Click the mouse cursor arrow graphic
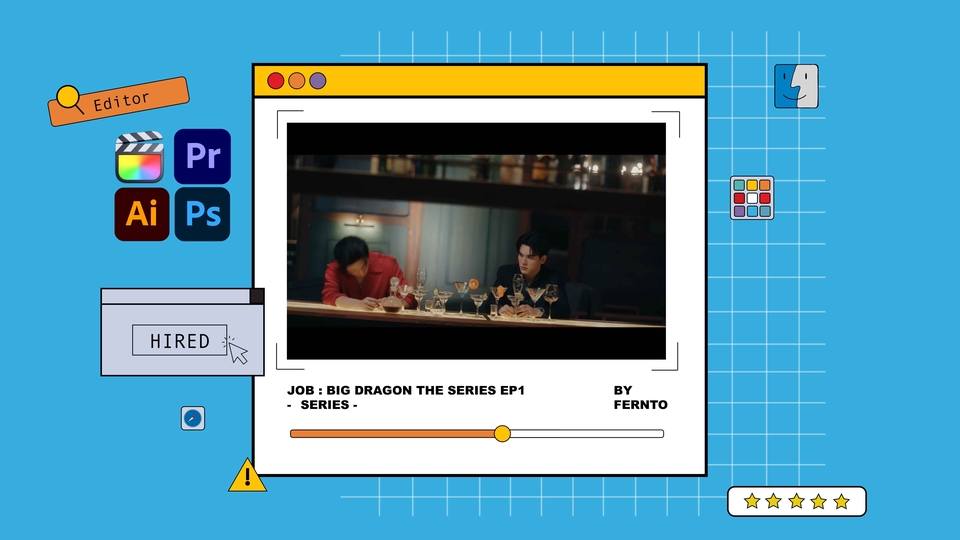The width and height of the screenshot is (960, 540). [238, 353]
